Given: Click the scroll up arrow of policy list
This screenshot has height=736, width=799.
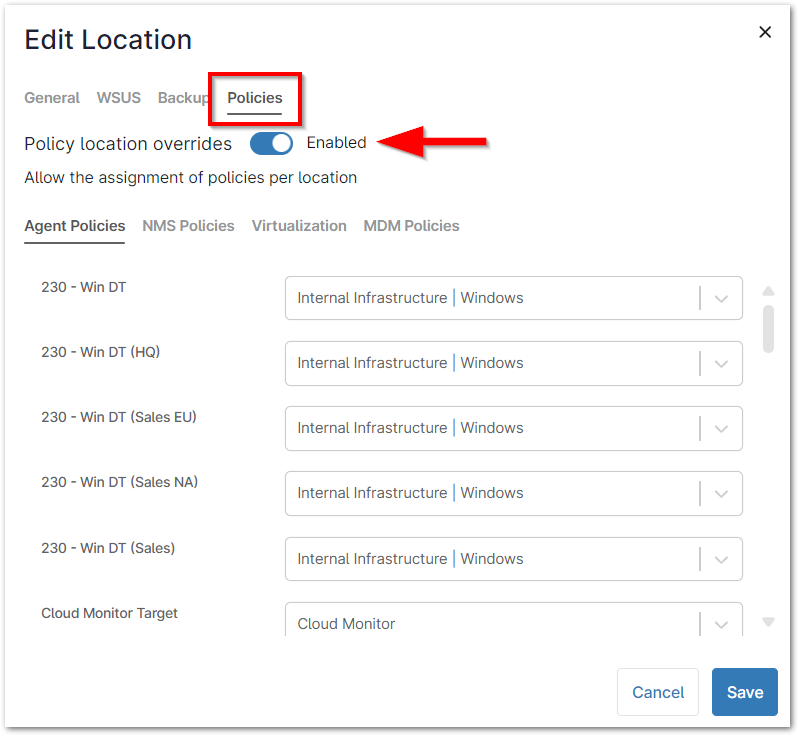Looking at the screenshot, I should pos(768,291).
